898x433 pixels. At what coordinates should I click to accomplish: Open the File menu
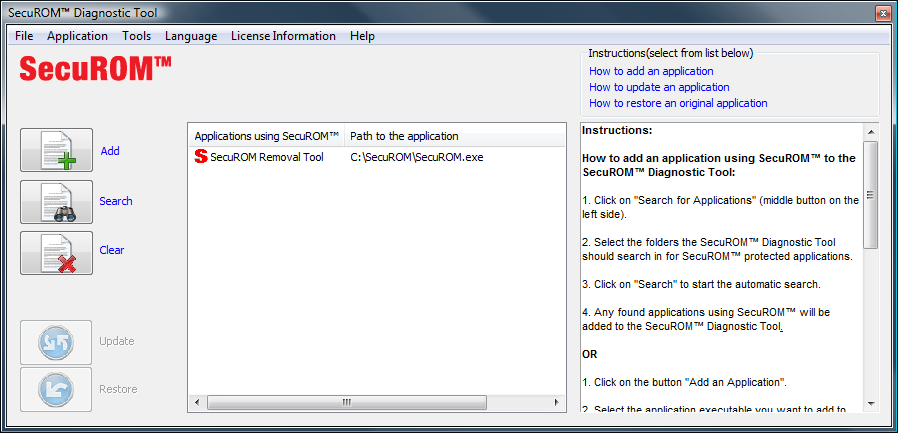[24, 36]
